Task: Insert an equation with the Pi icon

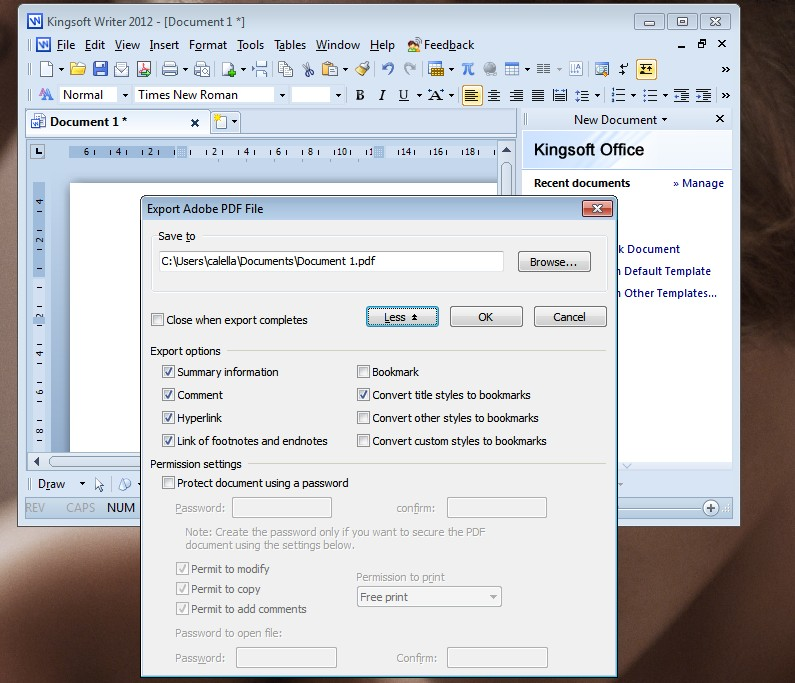Action: 467,69
